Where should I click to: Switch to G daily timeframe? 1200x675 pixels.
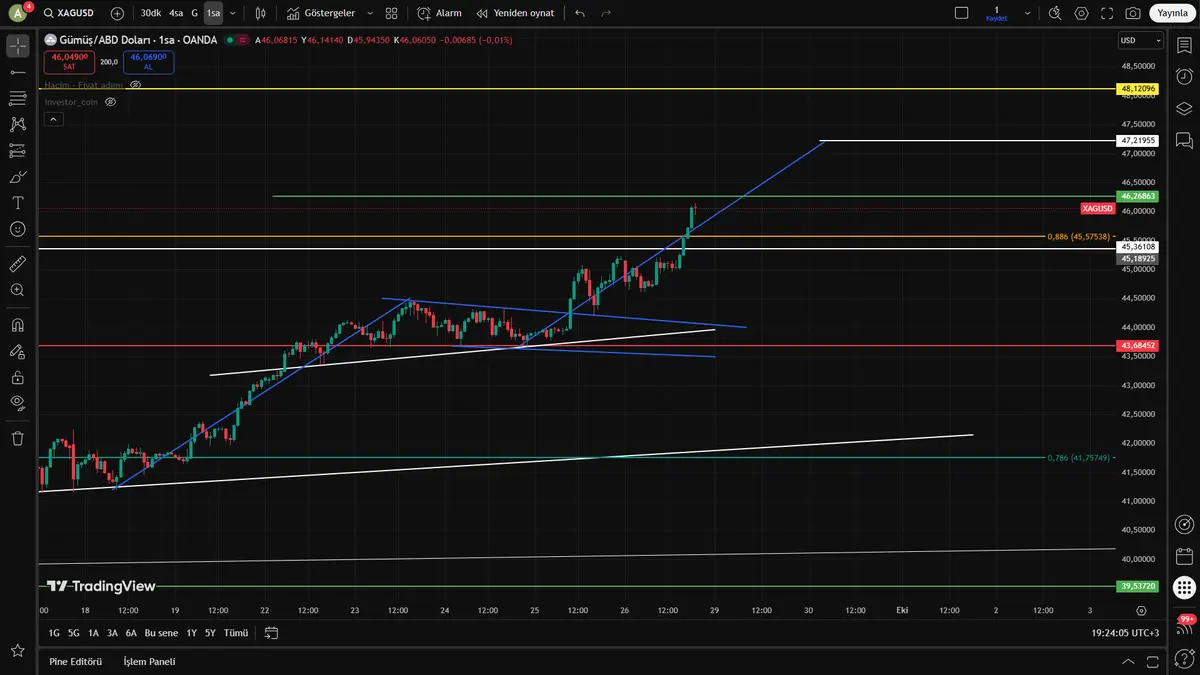click(195, 13)
